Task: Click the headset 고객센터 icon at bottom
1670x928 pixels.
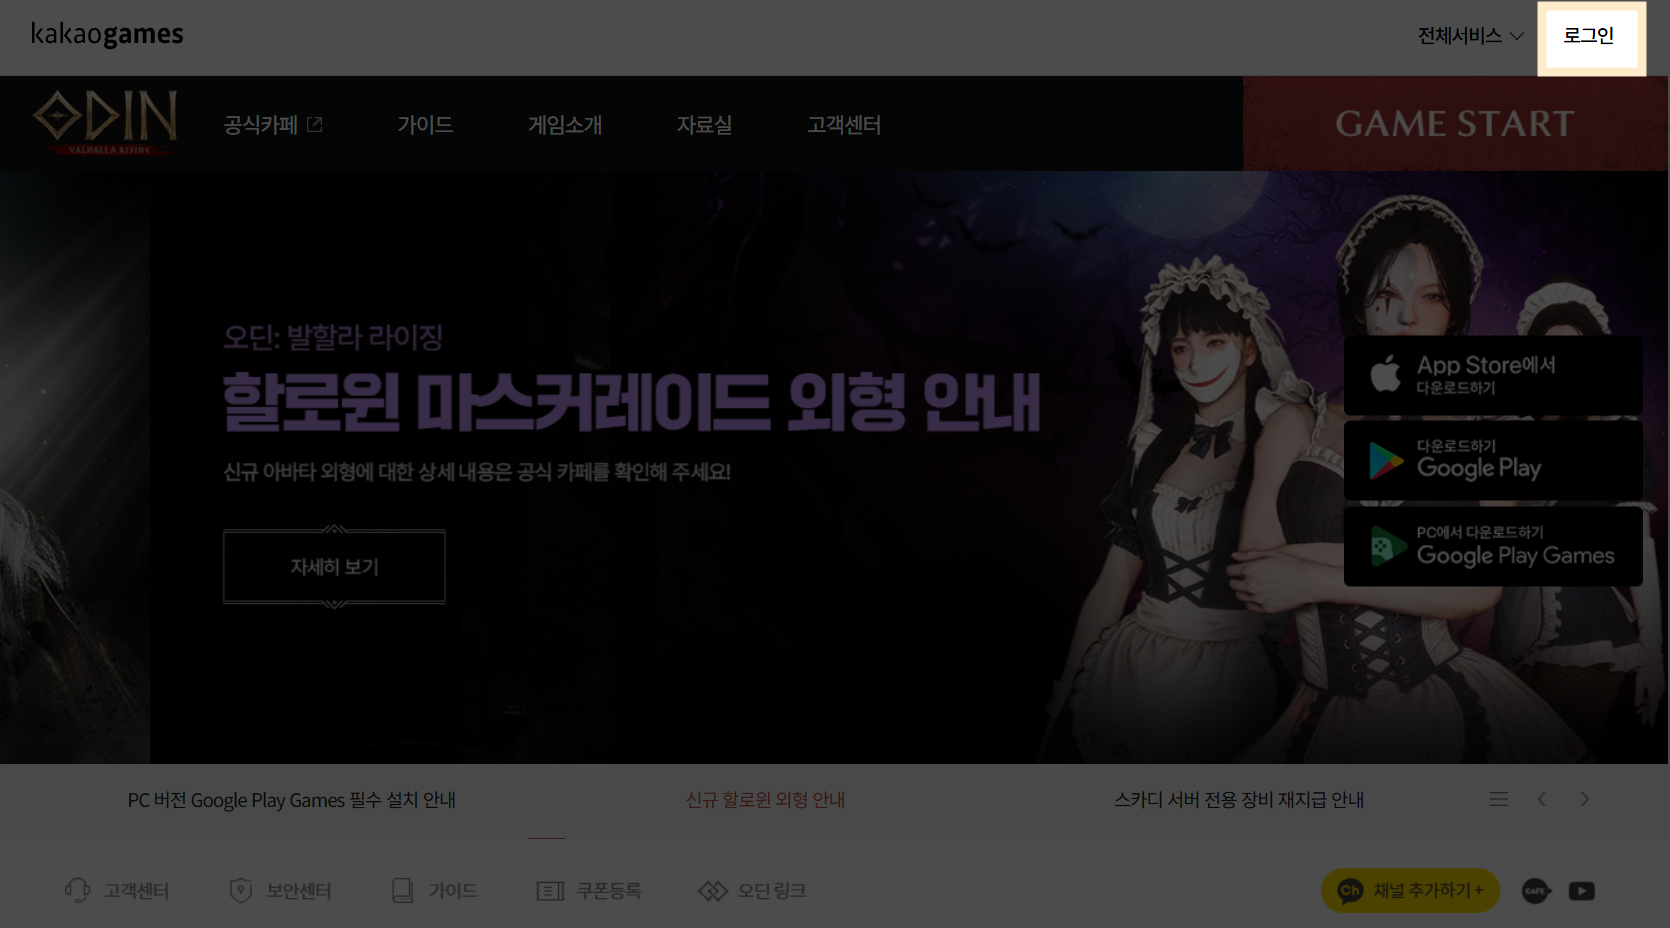Action: (x=78, y=890)
